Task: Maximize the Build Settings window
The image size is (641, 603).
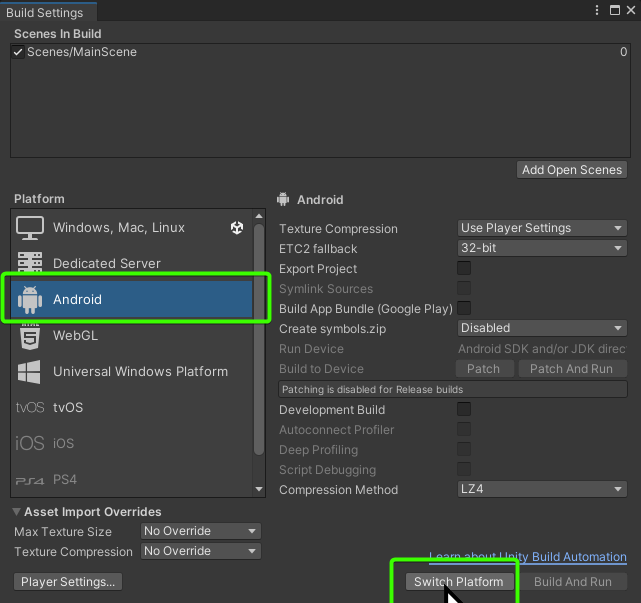Action: coord(614,10)
